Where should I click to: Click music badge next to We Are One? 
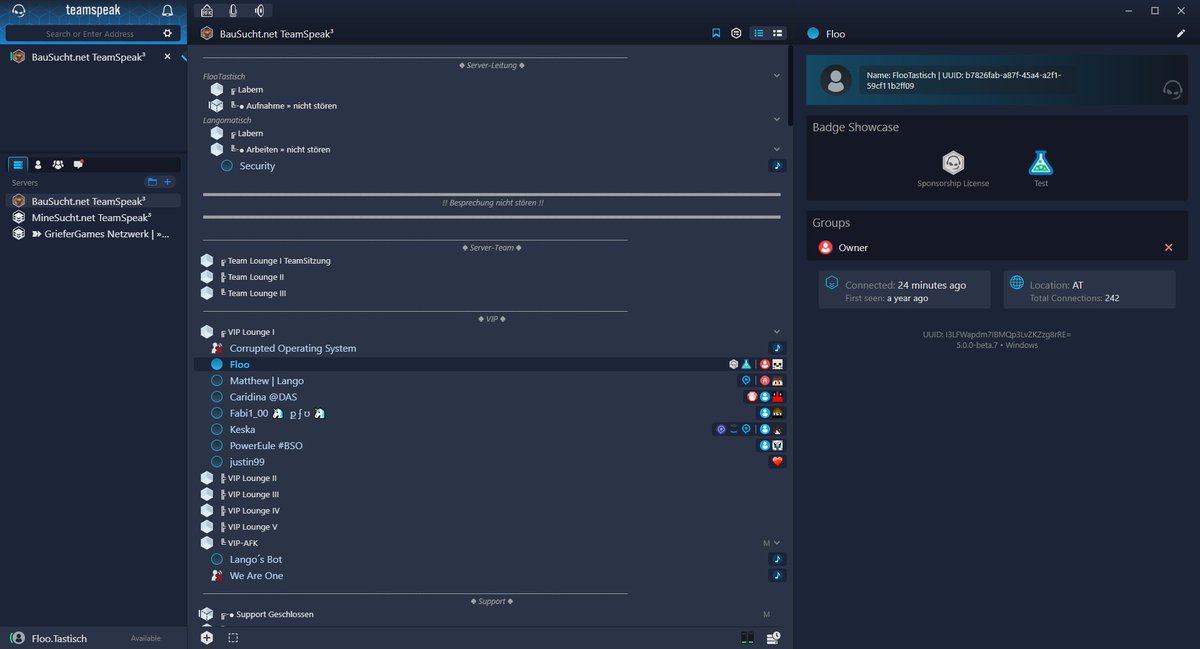[x=777, y=576]
